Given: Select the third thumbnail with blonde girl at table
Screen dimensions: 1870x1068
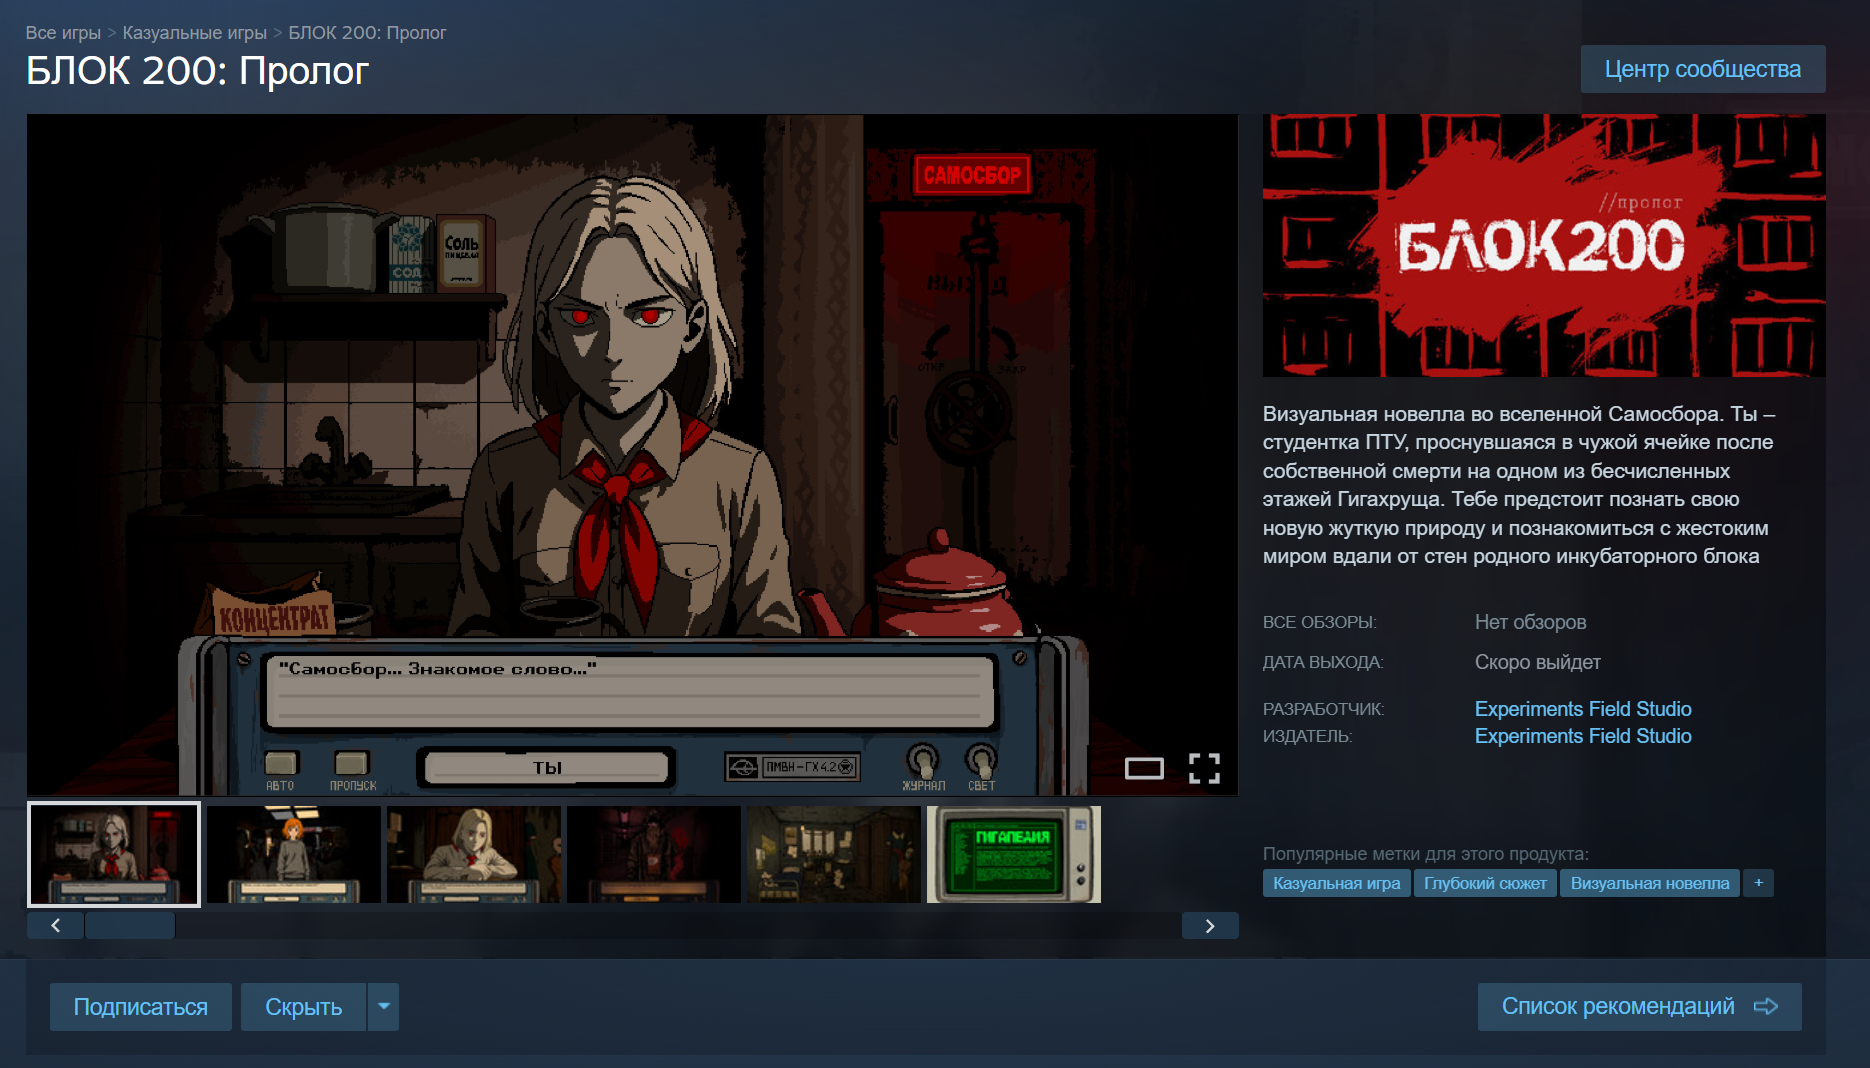Looking at the screenshot, I should 474,854.
